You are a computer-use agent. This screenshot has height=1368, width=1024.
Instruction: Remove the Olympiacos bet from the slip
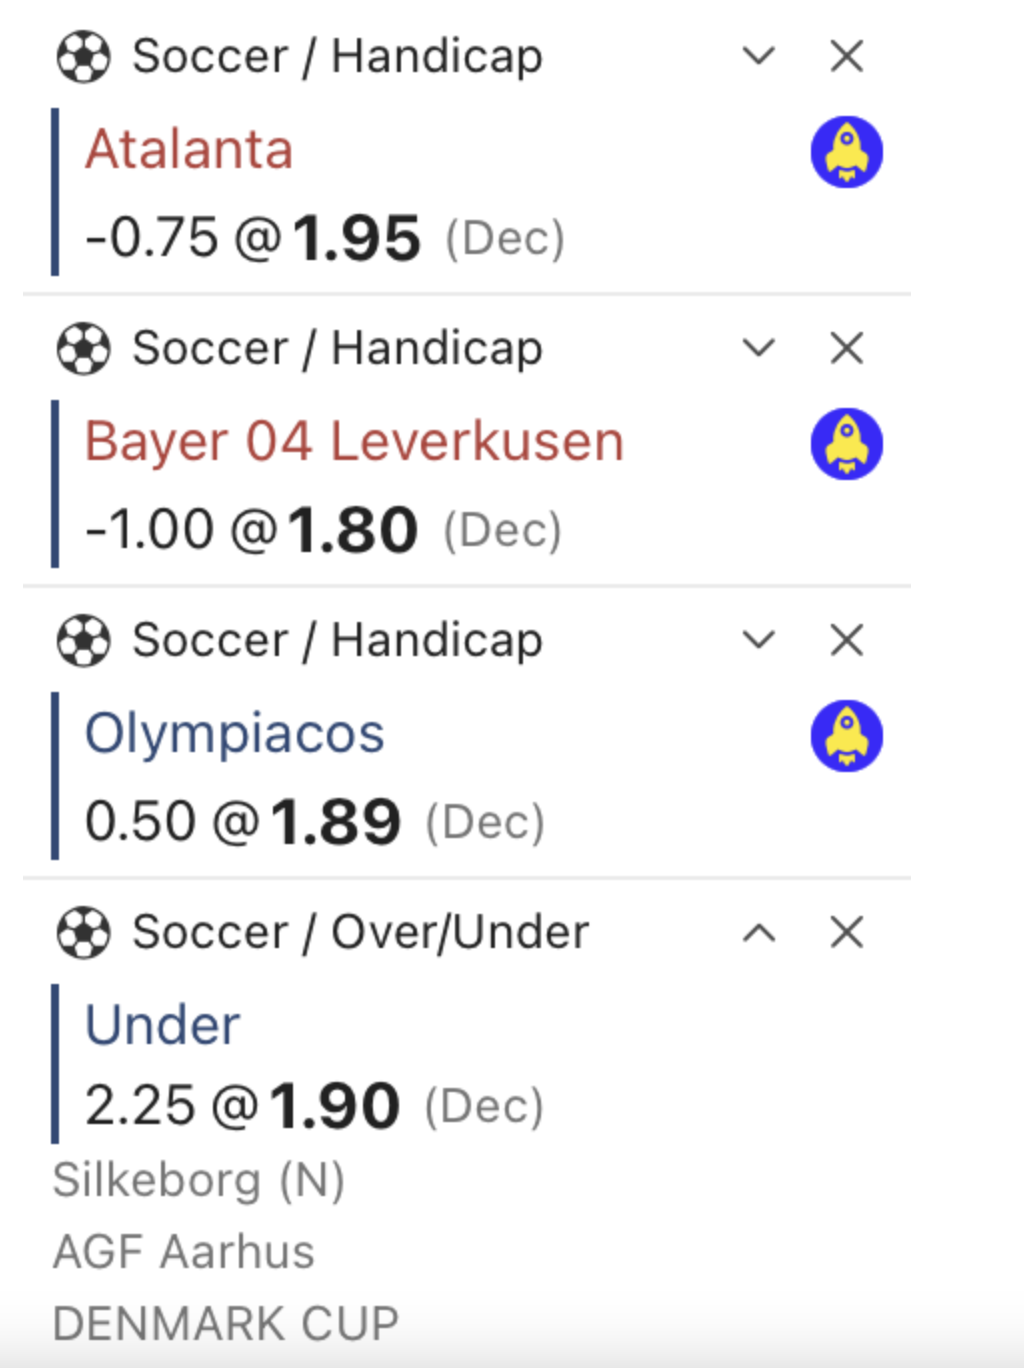pyautogui.click(x=845, y=640)
